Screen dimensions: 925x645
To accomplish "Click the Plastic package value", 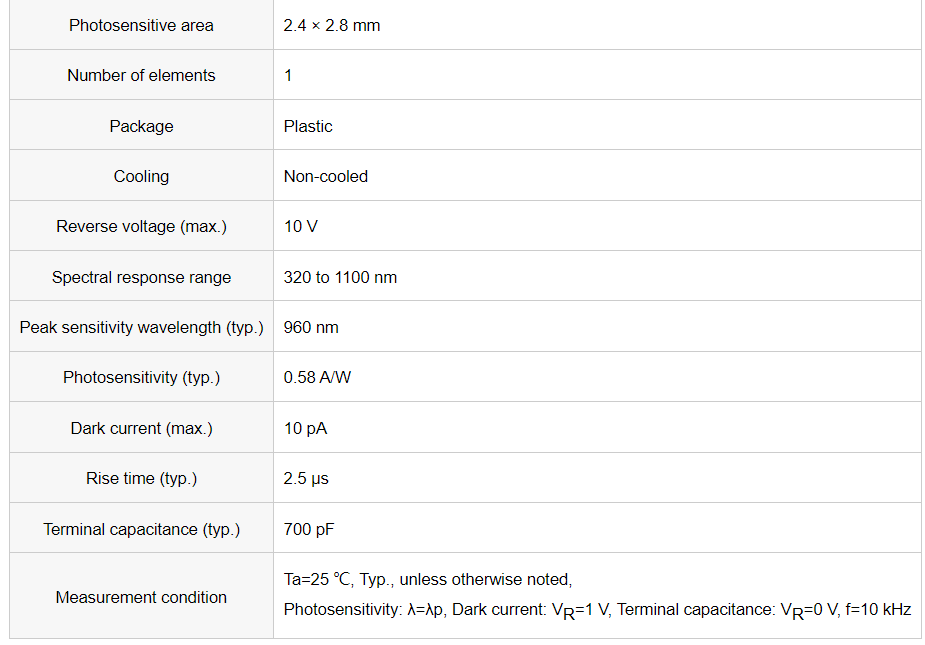I will point(308,126).
